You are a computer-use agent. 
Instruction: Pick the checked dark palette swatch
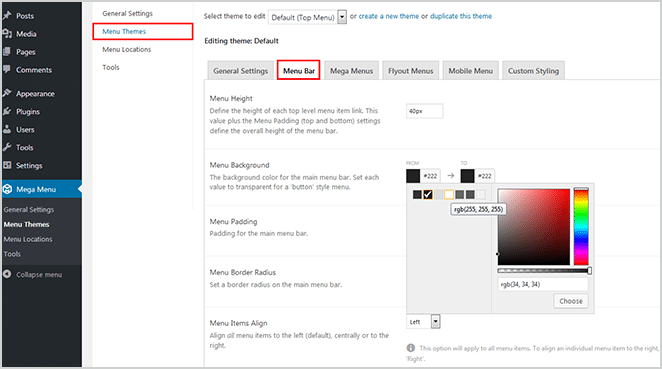pos(428,194)
